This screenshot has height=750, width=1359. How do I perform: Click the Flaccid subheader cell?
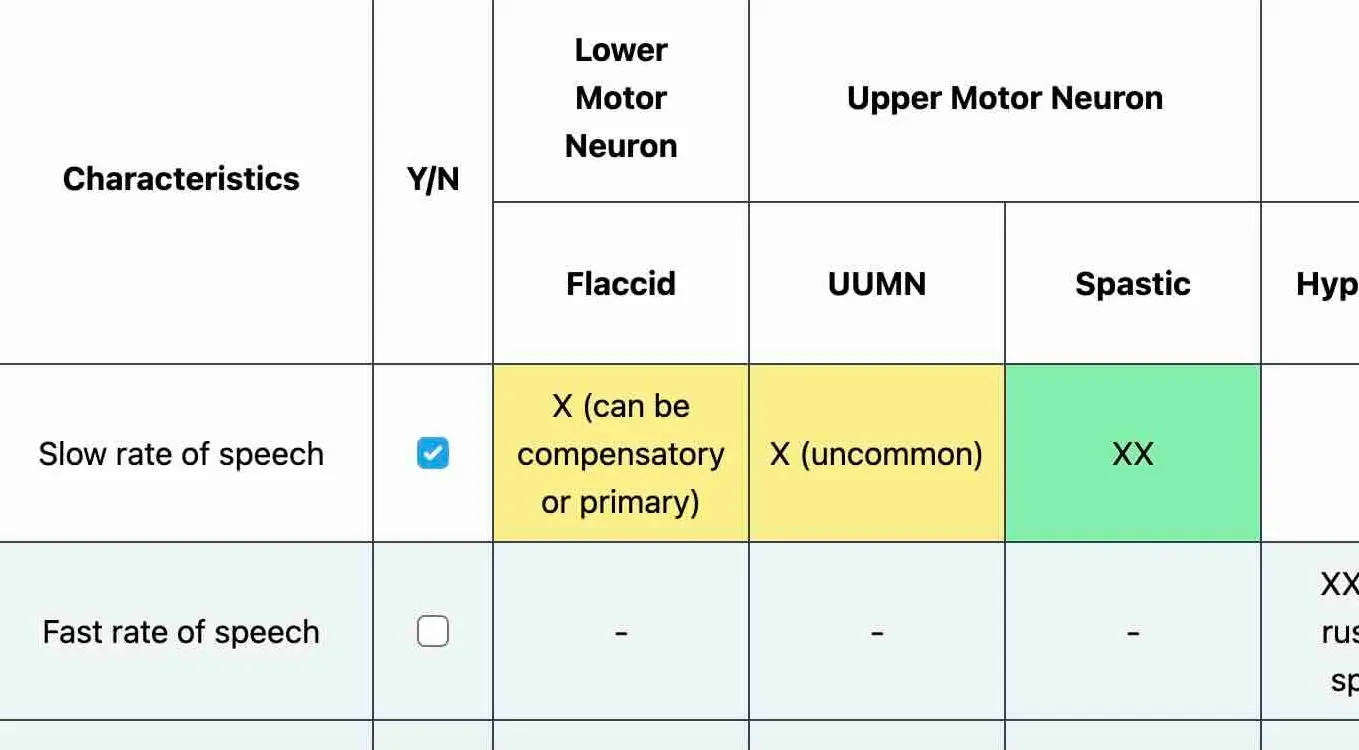621,284
